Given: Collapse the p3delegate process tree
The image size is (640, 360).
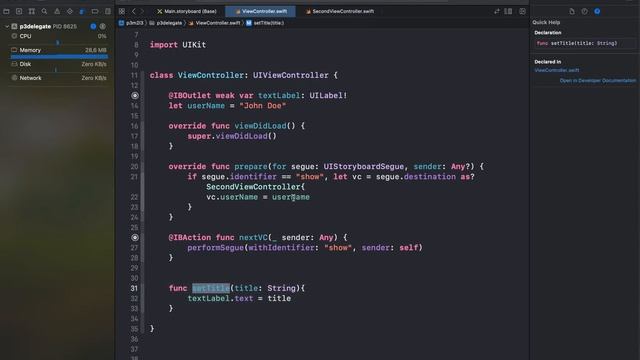Looking at the screenshot, I should pyautogui.click(x=7, y=26).
